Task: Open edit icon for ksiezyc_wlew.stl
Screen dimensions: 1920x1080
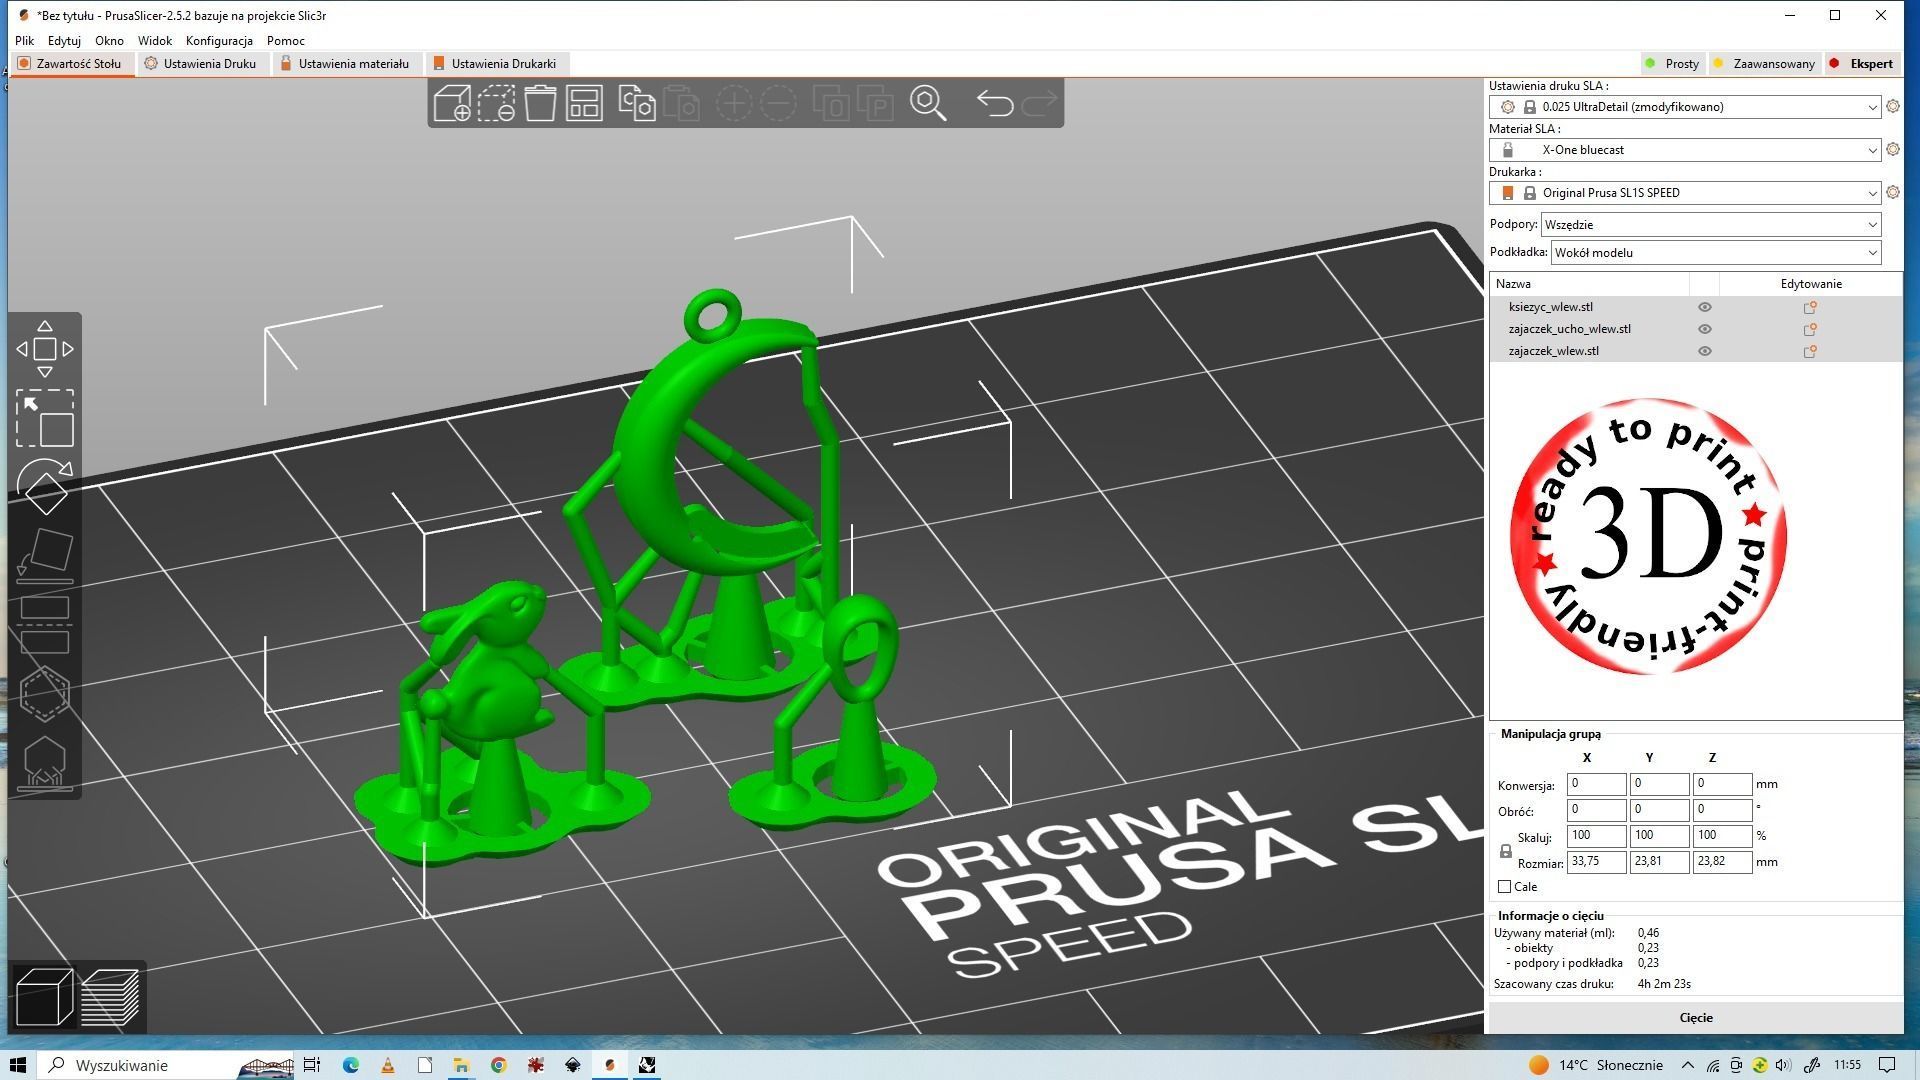Action: [x=1810, y=307]
